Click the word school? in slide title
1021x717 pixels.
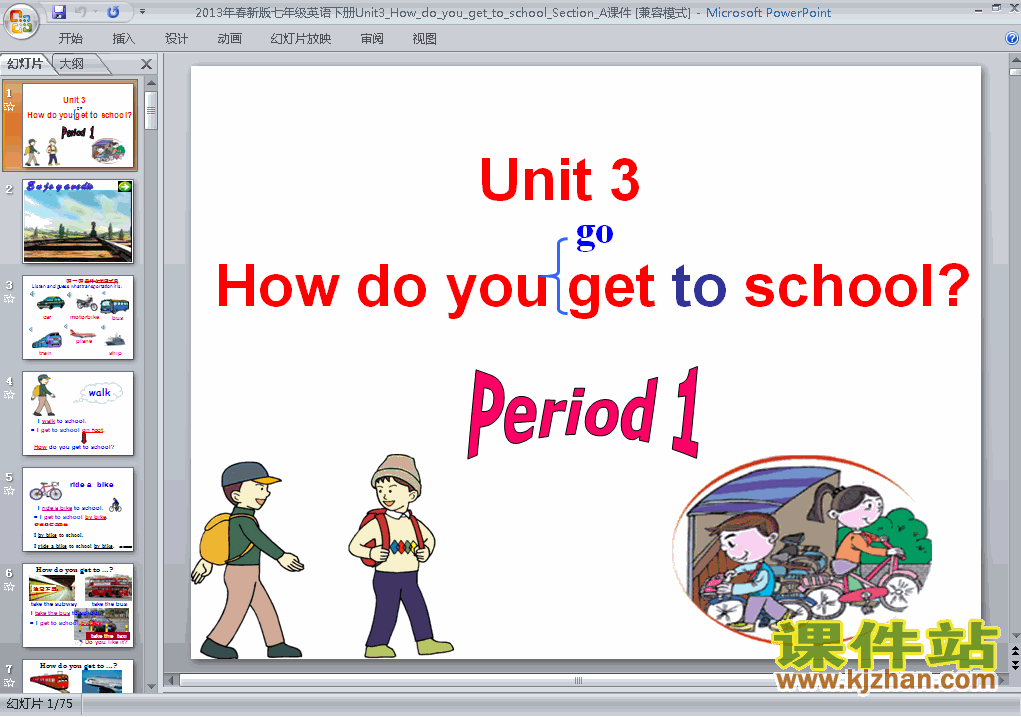857,287
